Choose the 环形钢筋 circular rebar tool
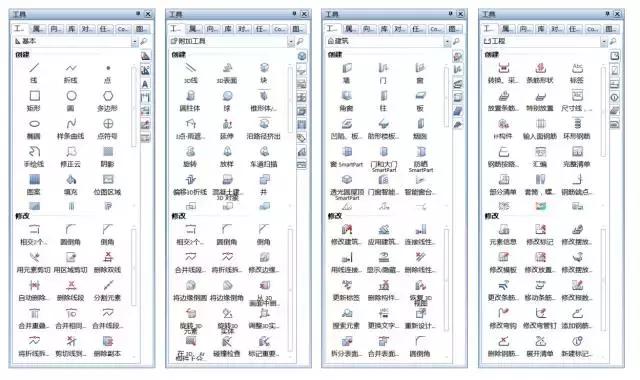This screenshot has height=380, width=640. coord(577,129)
